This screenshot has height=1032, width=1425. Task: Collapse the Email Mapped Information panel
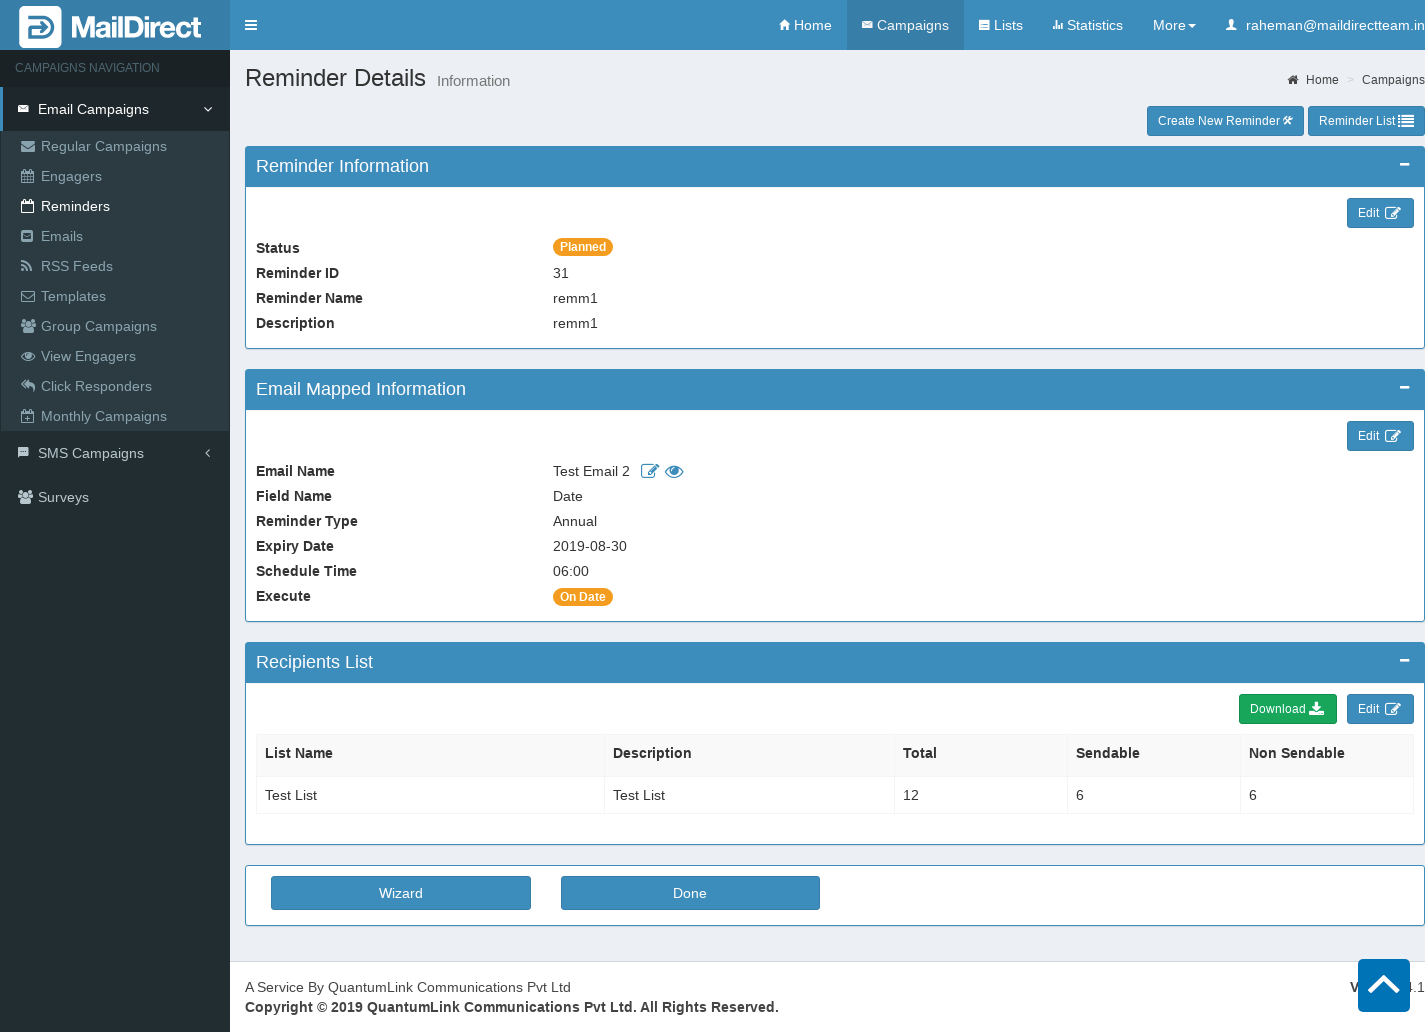click(1404, 388)
